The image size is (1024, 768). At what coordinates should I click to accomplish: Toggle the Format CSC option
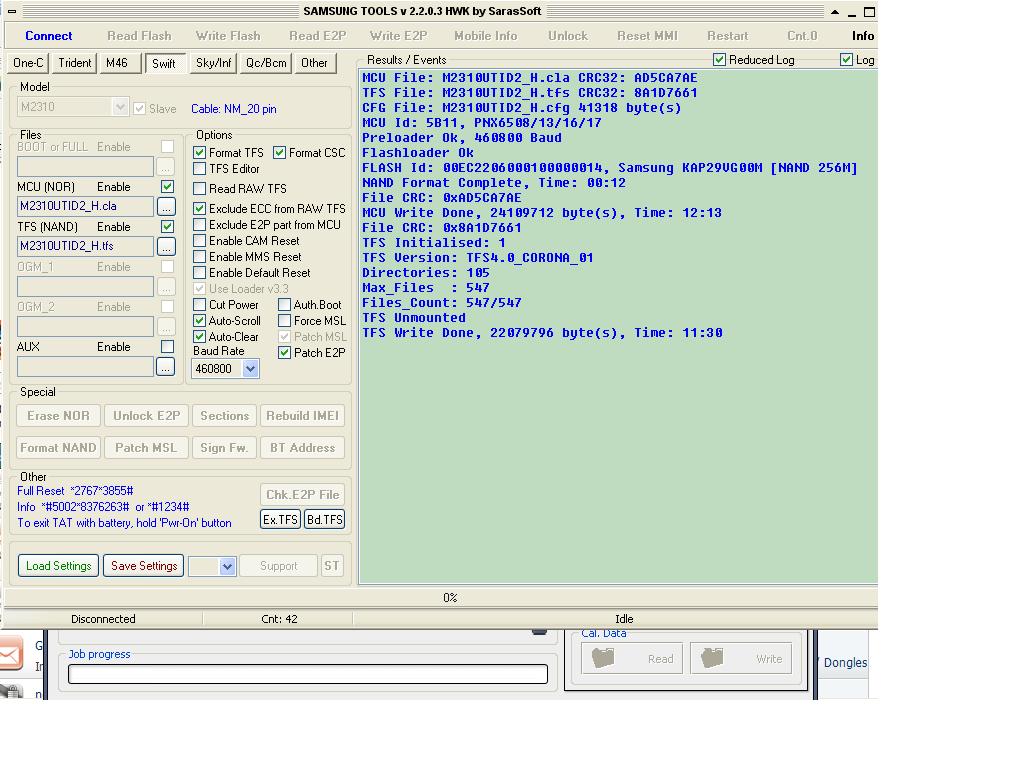point(280,153)
